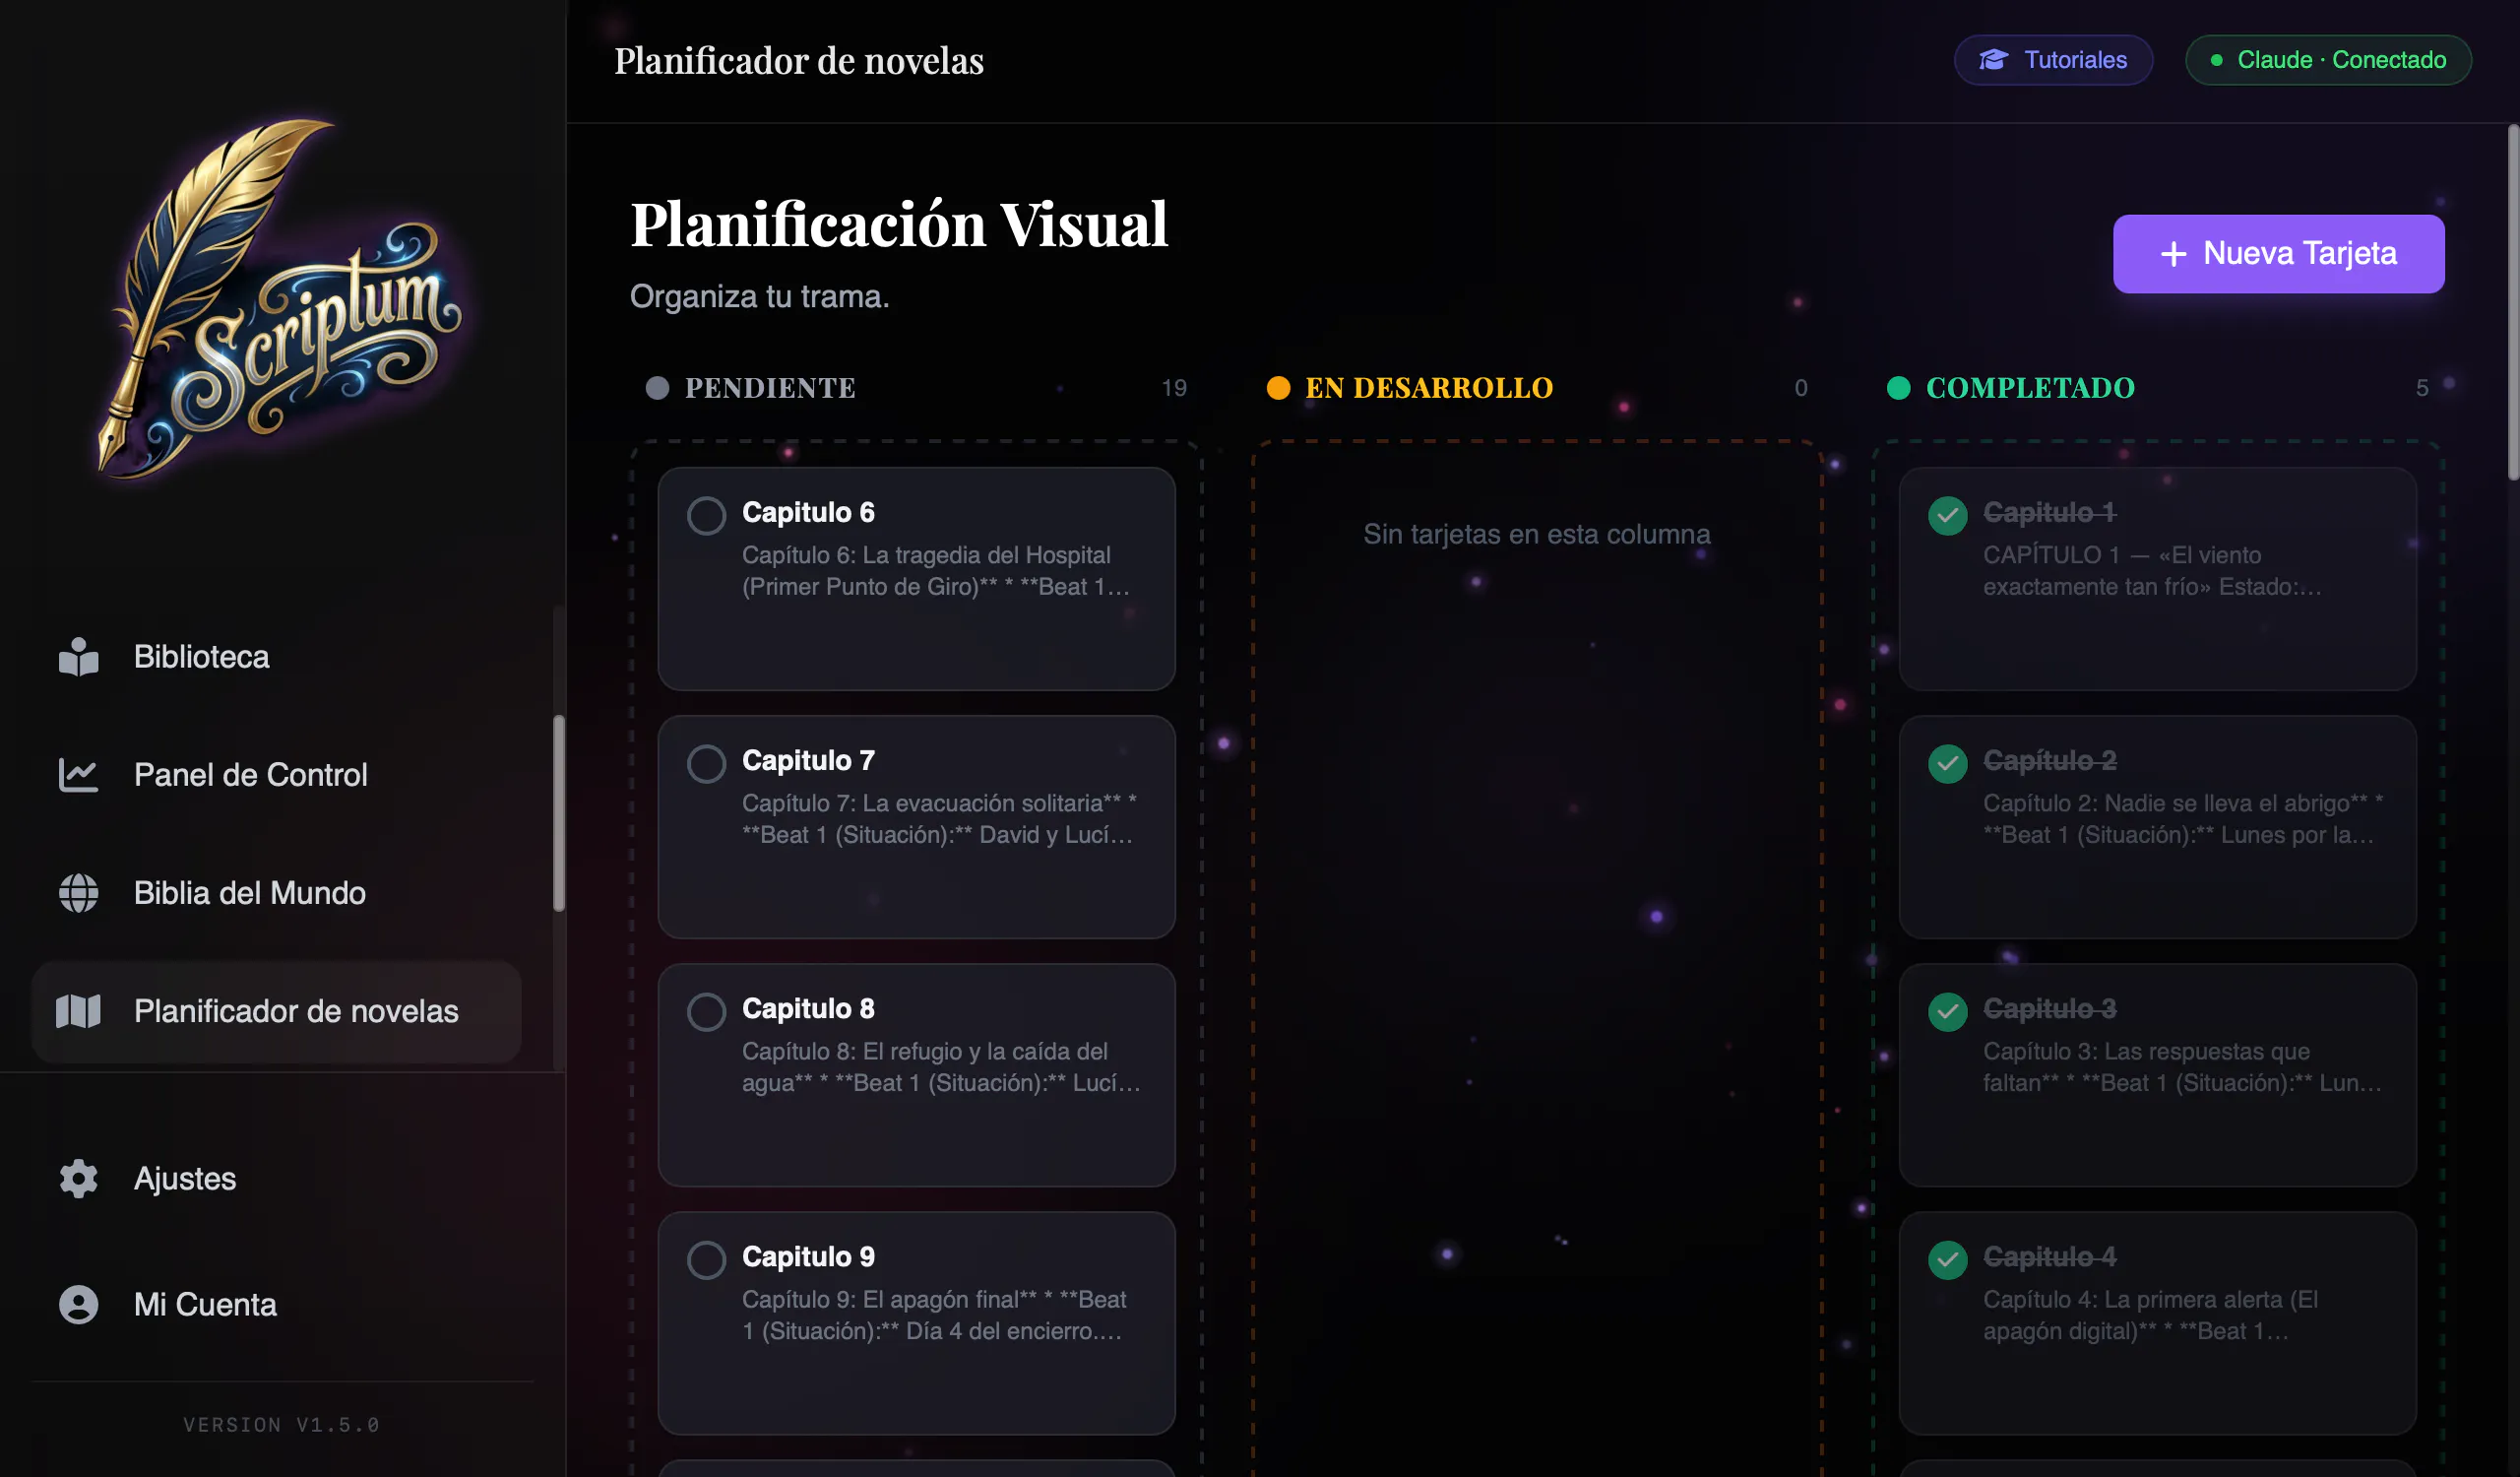The width and height of the screenshot is (2520, 1477).
Task: Click the Biblia del Mundo globe icon
Action: click(78, 893)
